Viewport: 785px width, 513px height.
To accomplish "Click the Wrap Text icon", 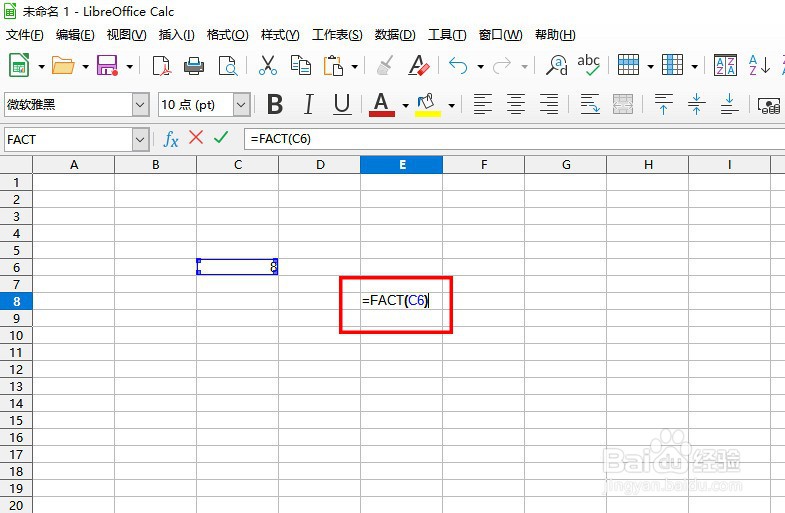I will pyautogui.click(x=590, y=104).
